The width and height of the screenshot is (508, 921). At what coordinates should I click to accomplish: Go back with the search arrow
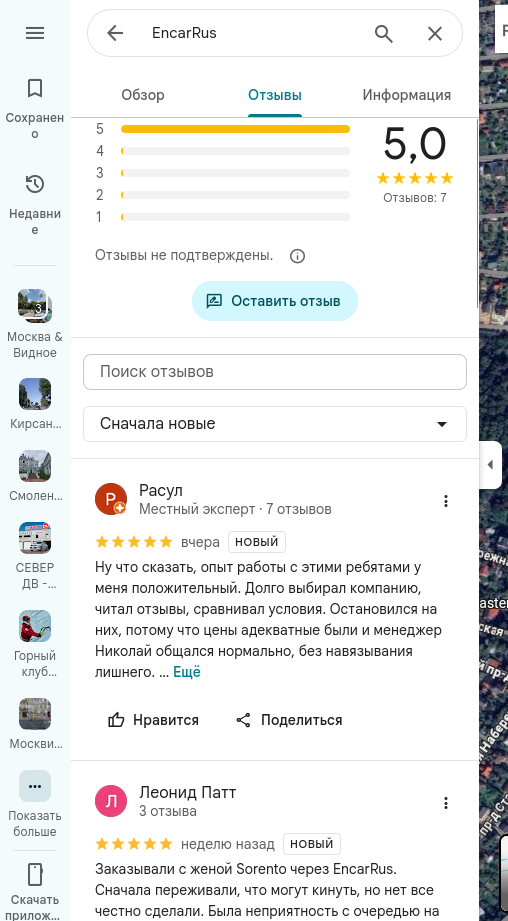115,33
